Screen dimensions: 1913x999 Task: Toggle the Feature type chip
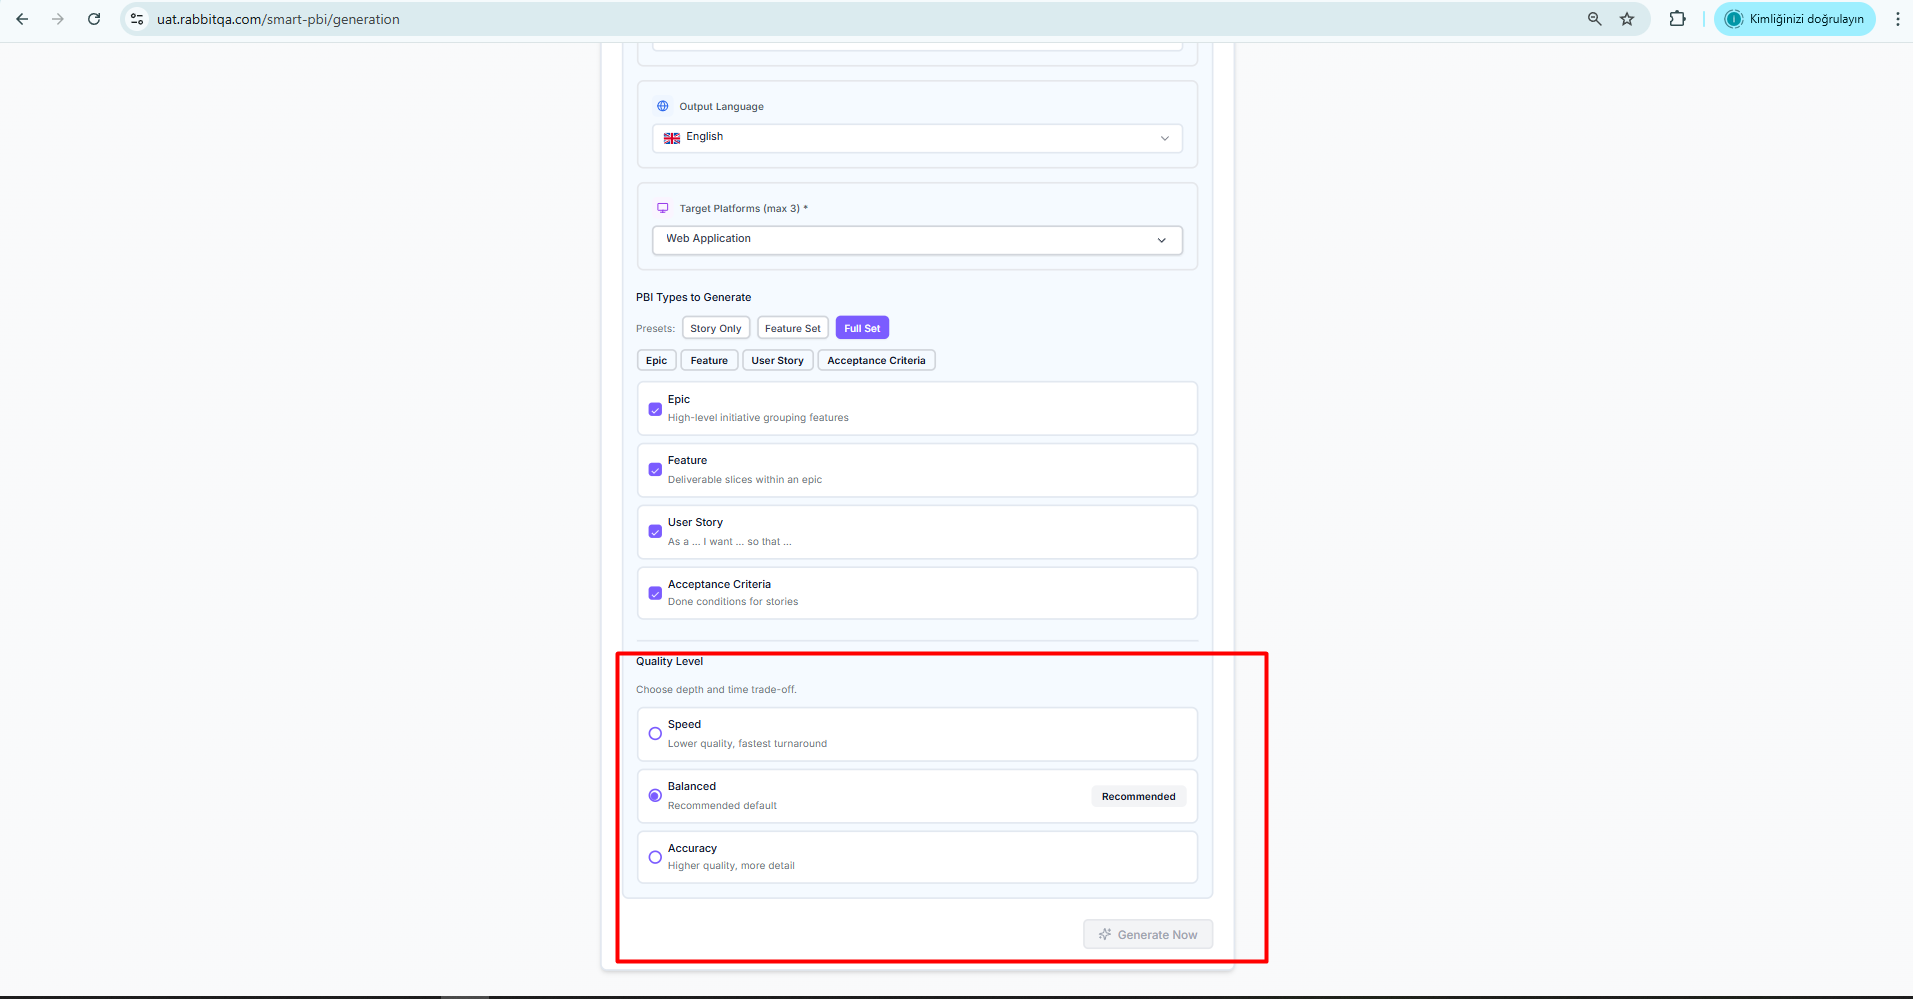click(709, 360)
